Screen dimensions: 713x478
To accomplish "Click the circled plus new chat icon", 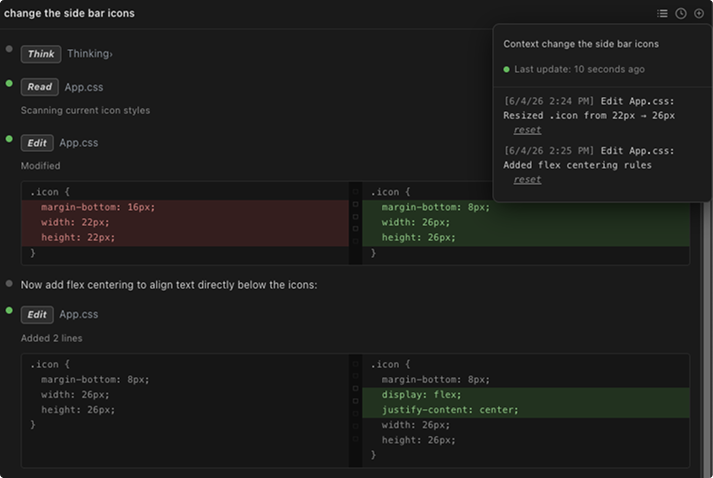I will pos(699,14).
